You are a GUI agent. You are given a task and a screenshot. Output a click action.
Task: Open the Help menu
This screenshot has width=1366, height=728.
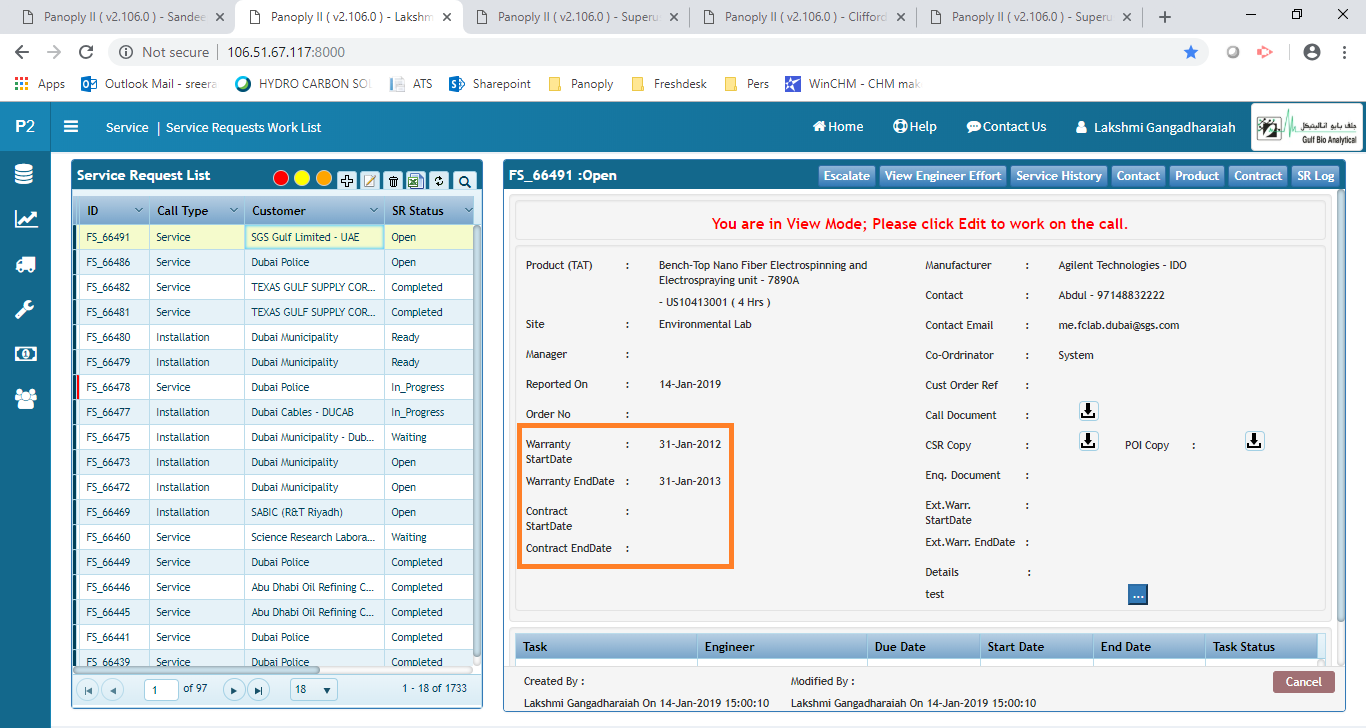click(915, 127)
